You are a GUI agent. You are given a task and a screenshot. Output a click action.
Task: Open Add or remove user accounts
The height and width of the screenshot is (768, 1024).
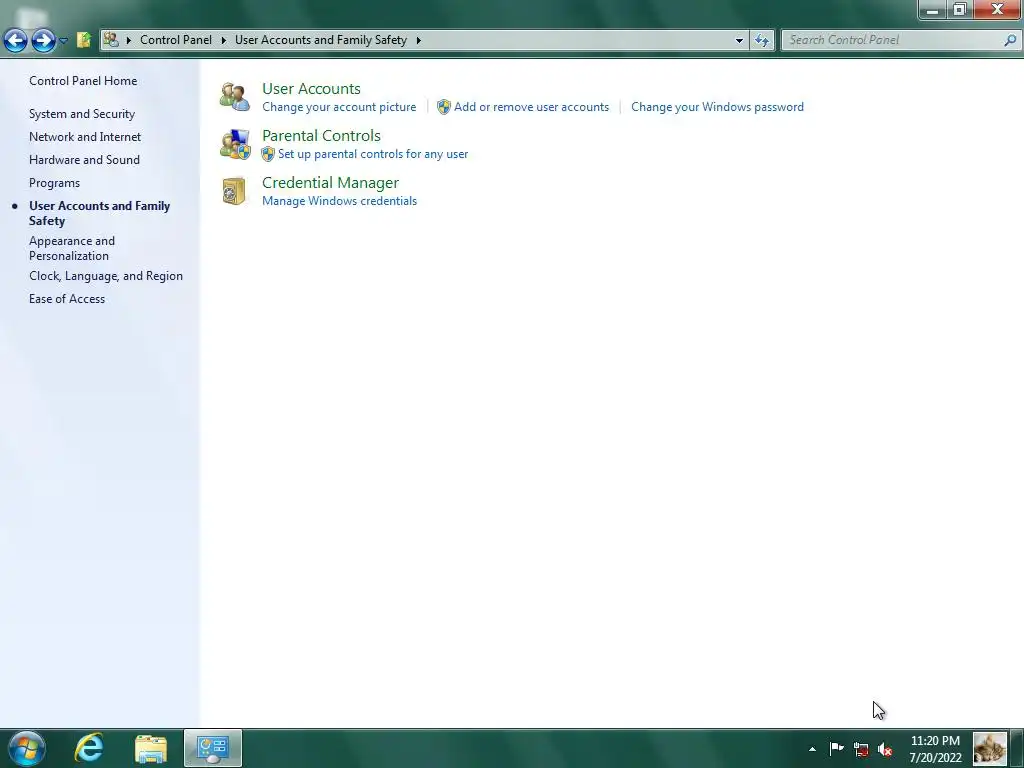pos(531,107)
